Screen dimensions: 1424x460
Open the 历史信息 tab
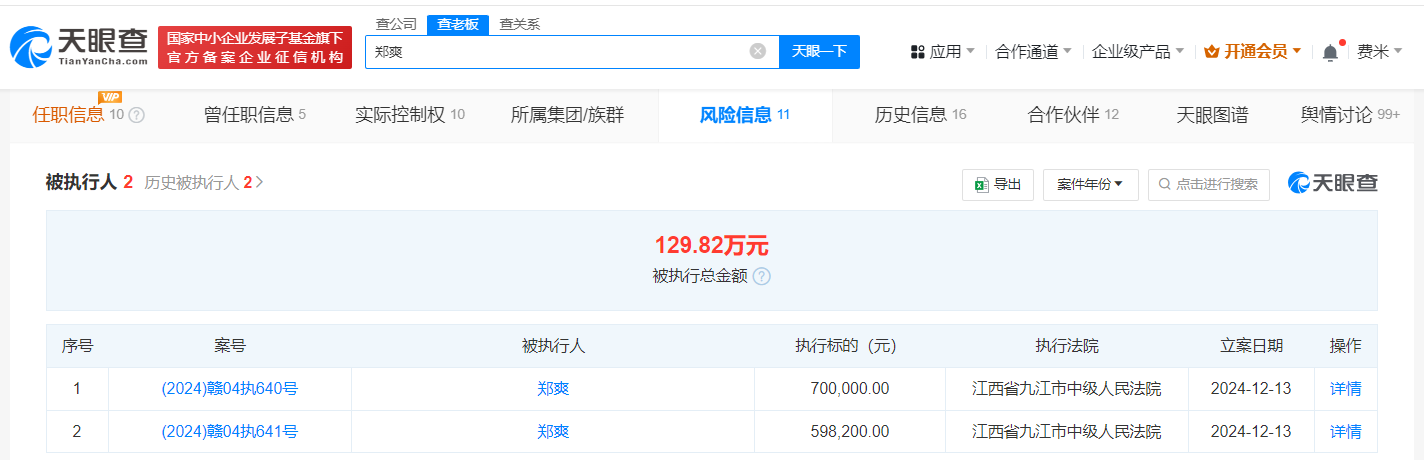click(x=921, y=115)
